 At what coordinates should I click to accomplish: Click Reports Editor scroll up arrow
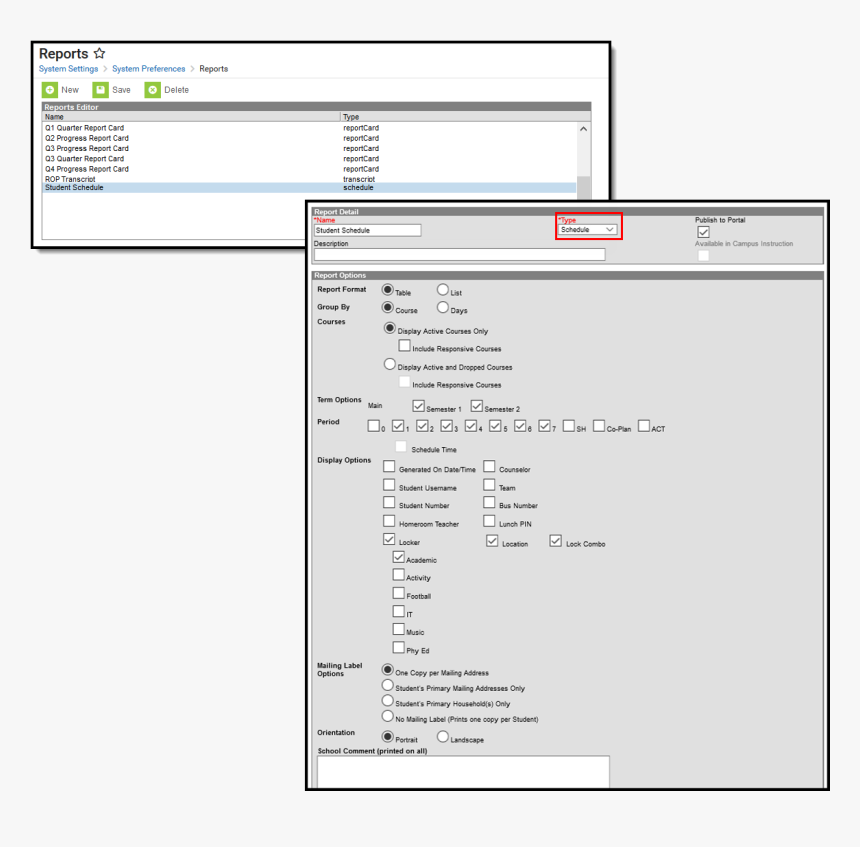point(584,129)
